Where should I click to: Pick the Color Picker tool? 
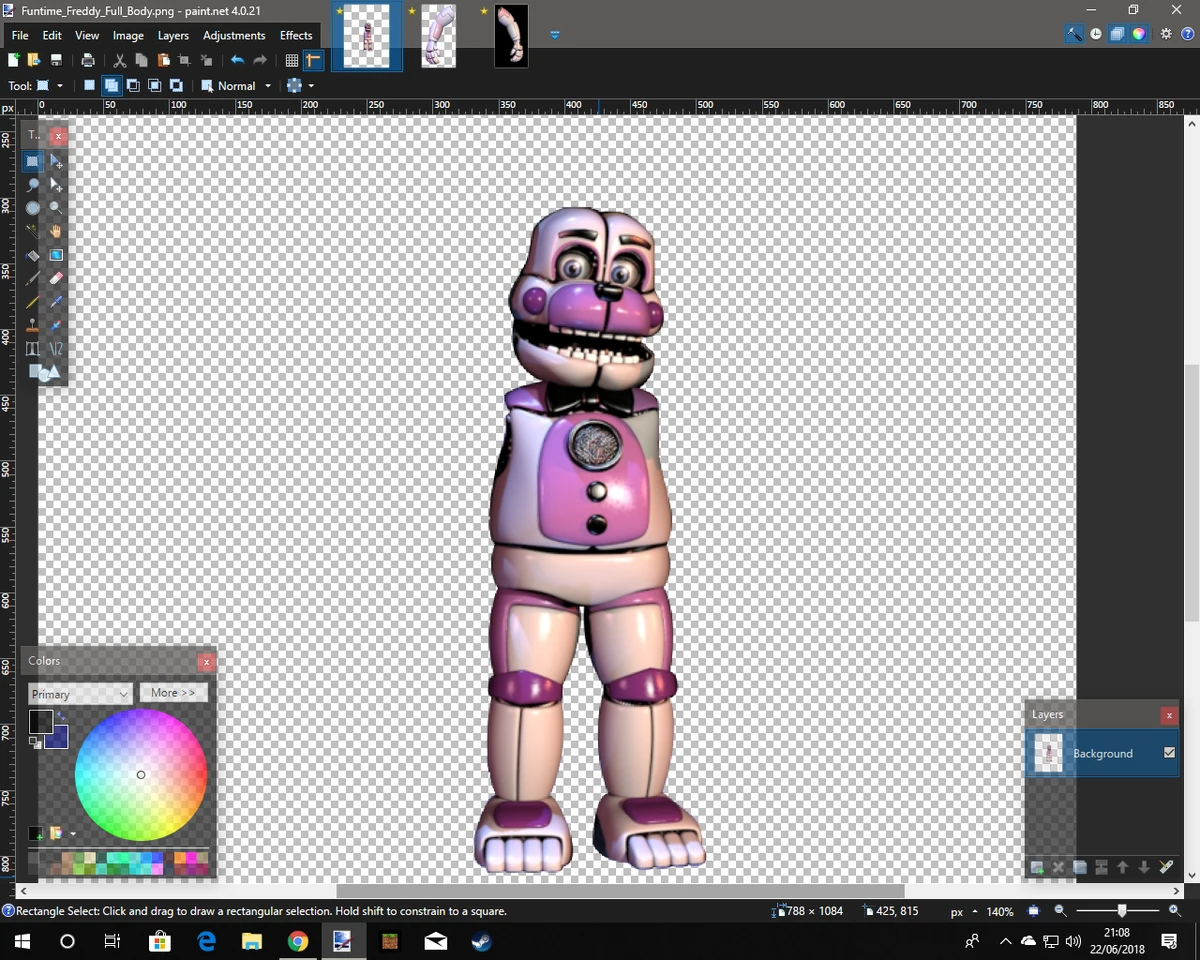click(56, 302)
